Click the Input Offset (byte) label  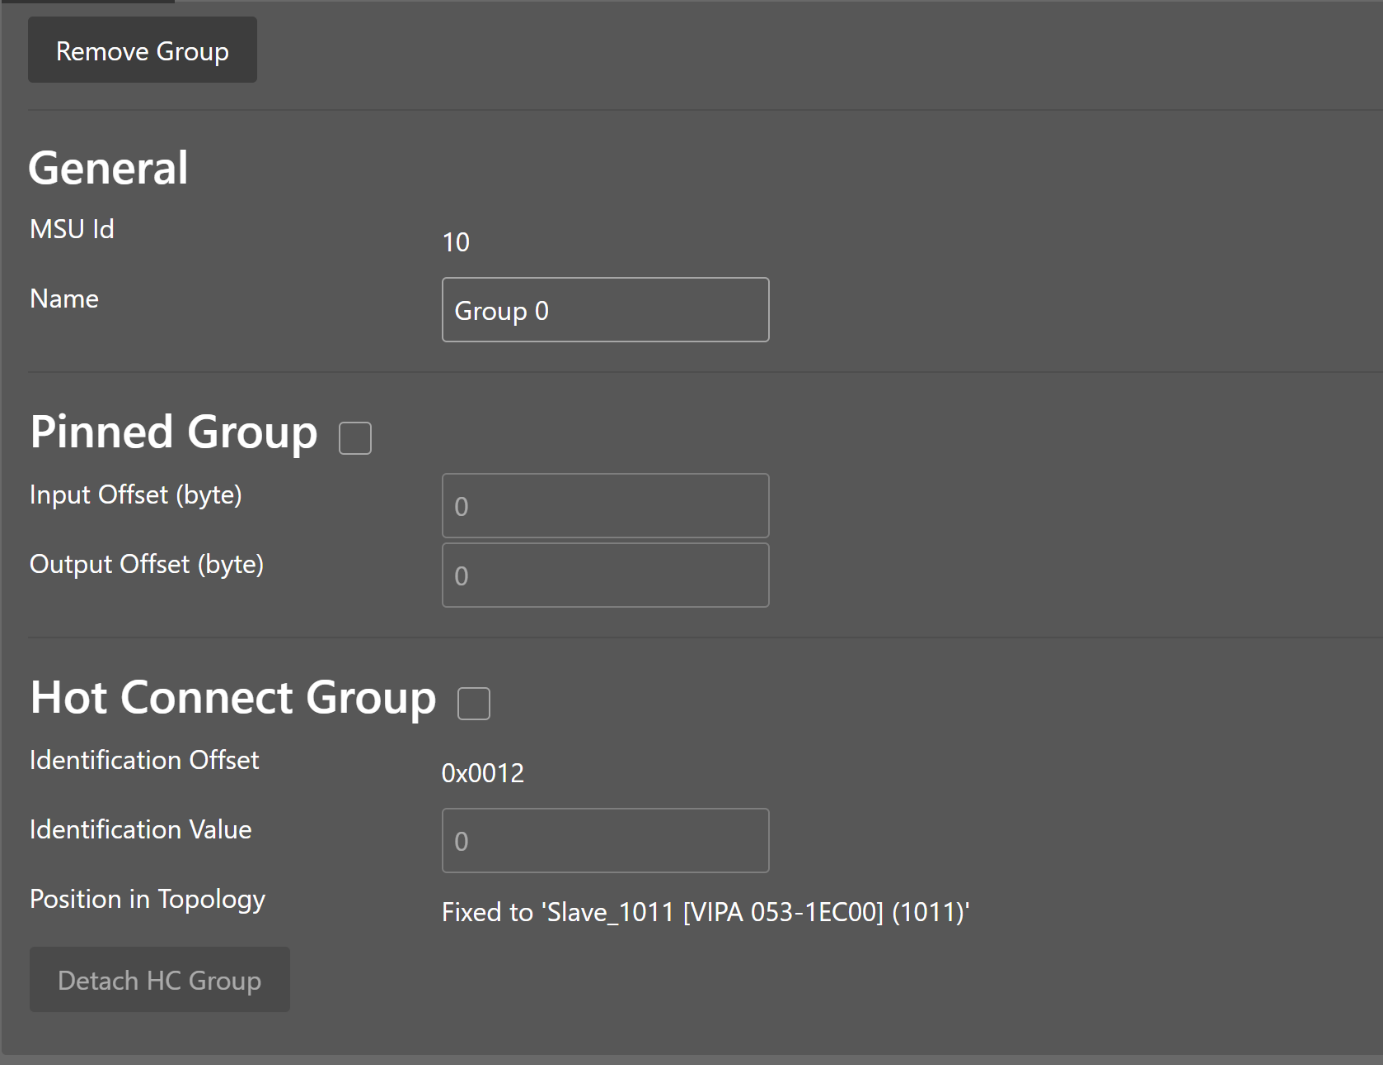136,495
